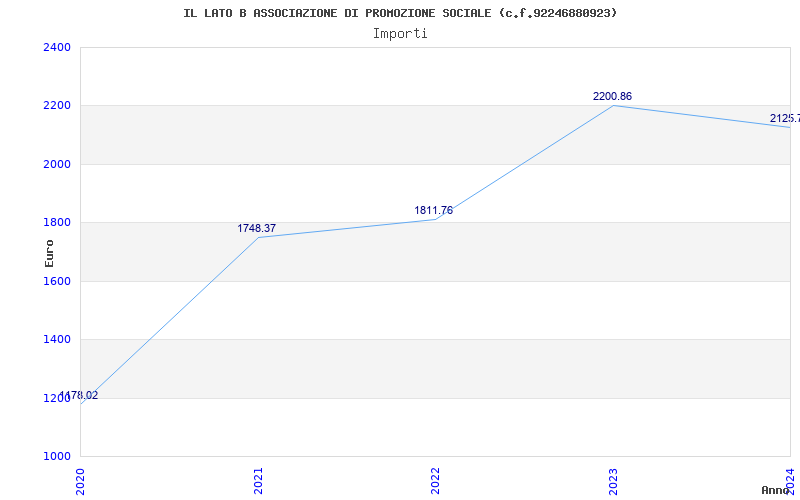Click the Anno axis title
800x500 pixels.
(x=775, y=490)
